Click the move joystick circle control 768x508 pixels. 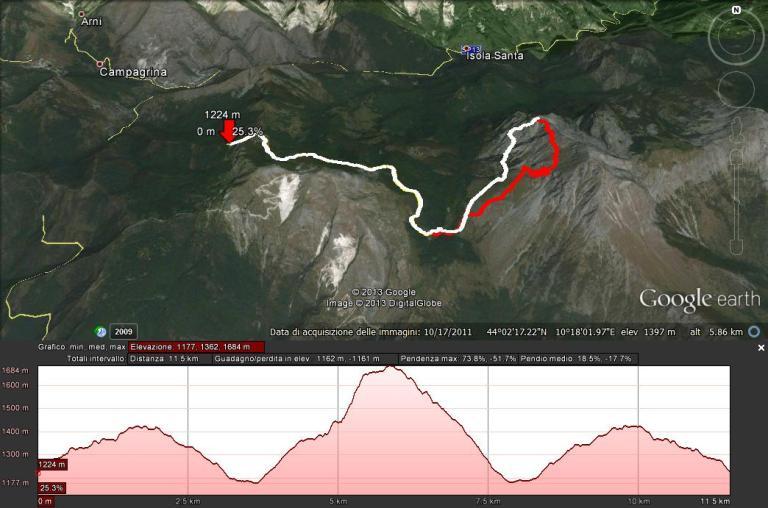click(736, 89)
